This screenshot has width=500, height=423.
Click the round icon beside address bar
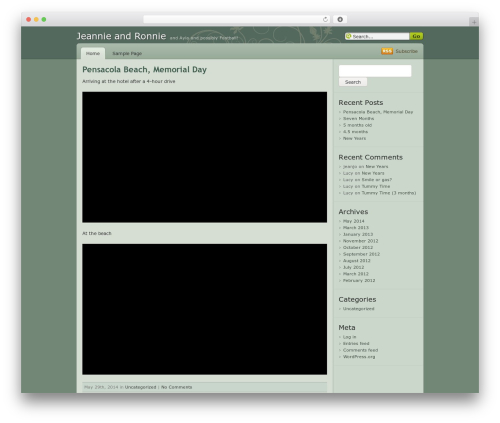tap(340, 20)
